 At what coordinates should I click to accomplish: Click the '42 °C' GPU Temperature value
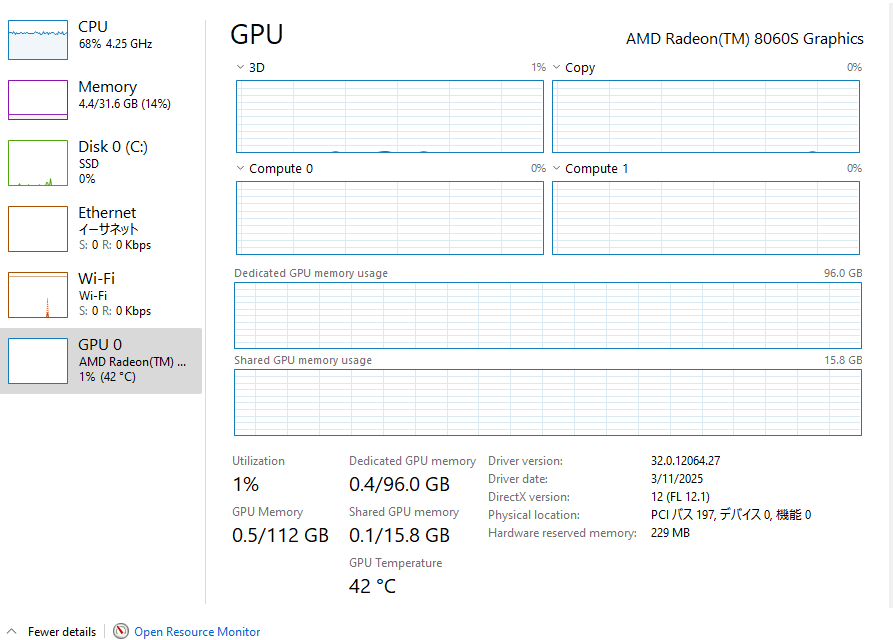click(372, 586)
